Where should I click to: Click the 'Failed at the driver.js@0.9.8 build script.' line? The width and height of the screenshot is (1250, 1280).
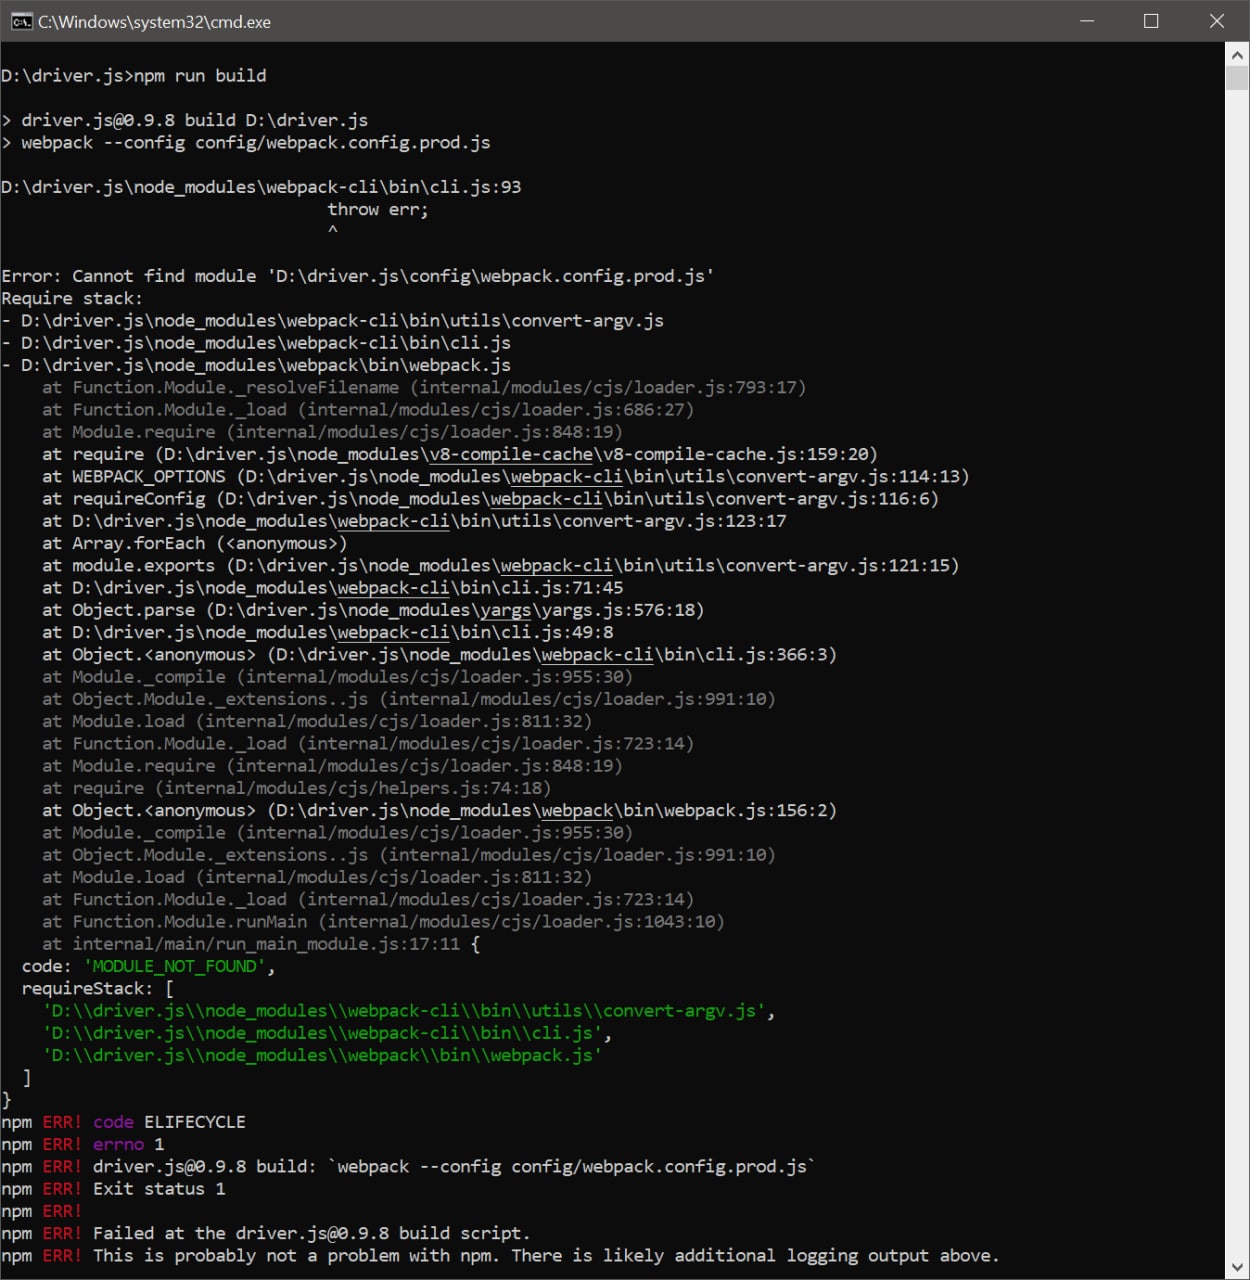(x=266, y=1233)
